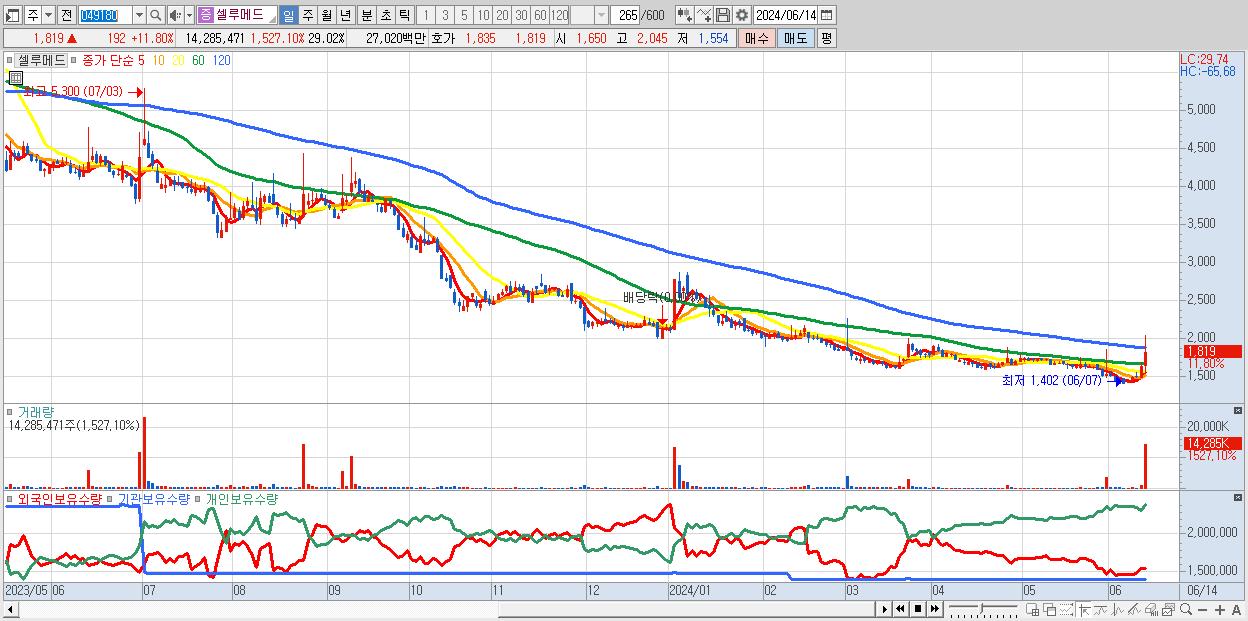Click the speaker sound icon
This screenshot has height=621, width=1248.
coord(175,16)
